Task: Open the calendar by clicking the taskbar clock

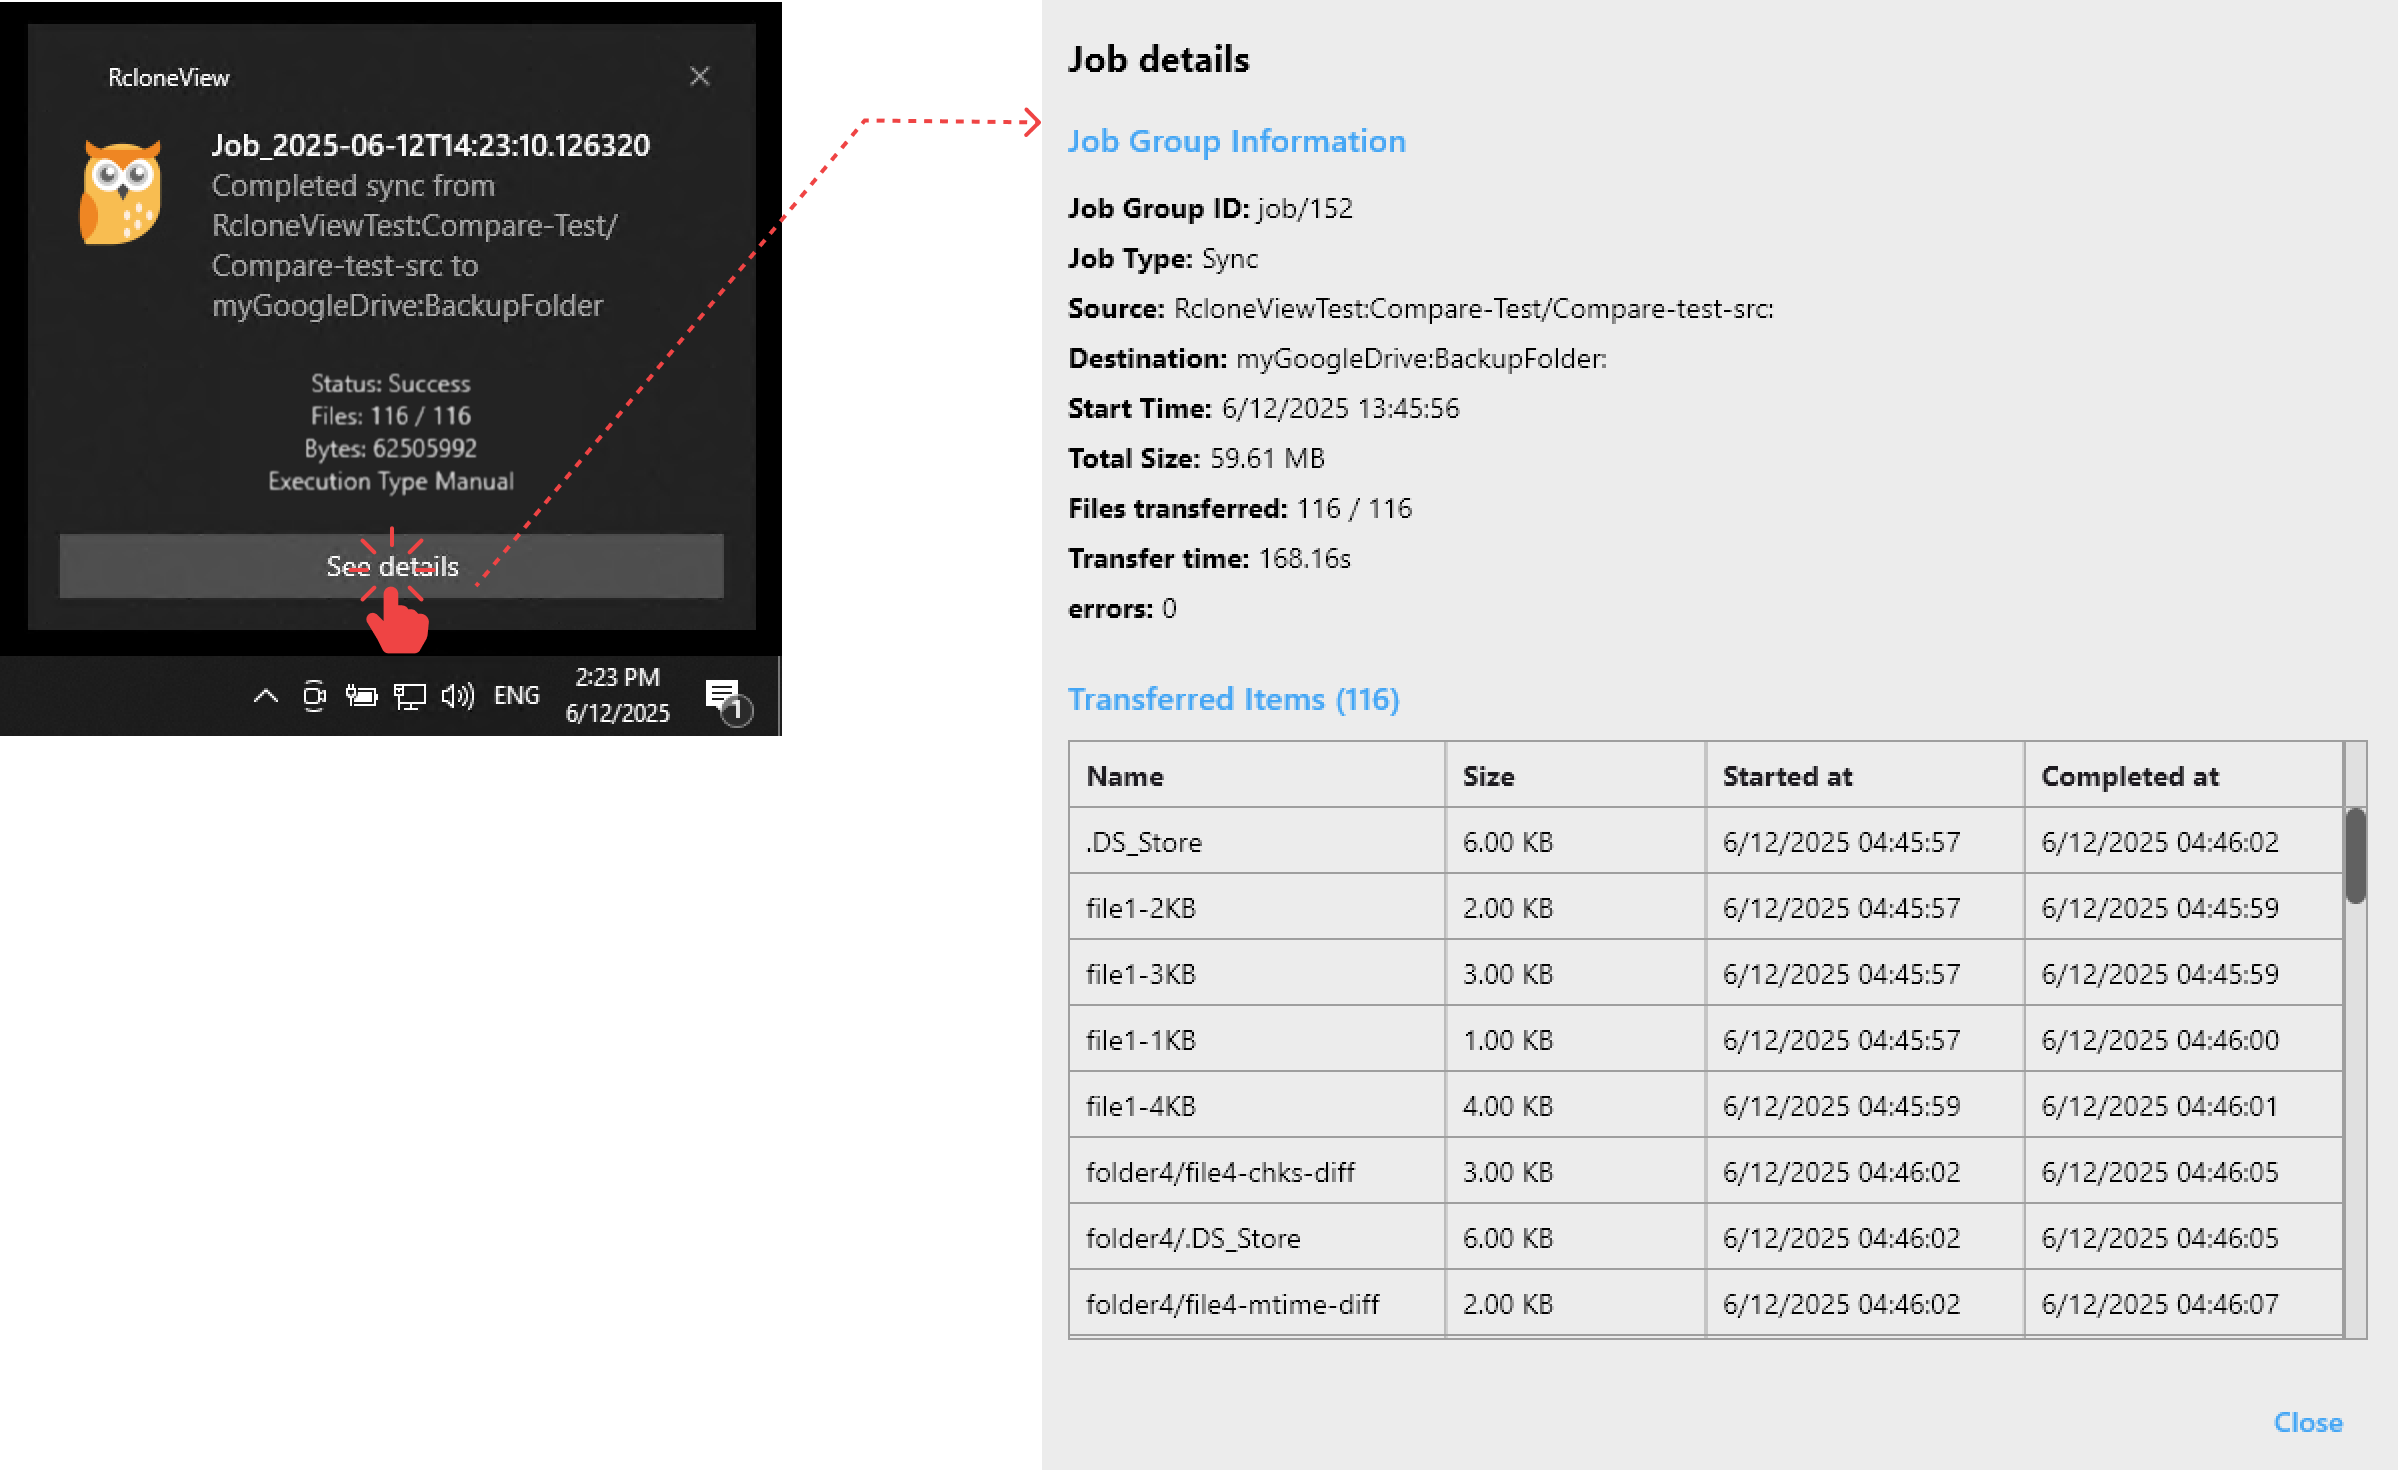Action: [617, 694]
